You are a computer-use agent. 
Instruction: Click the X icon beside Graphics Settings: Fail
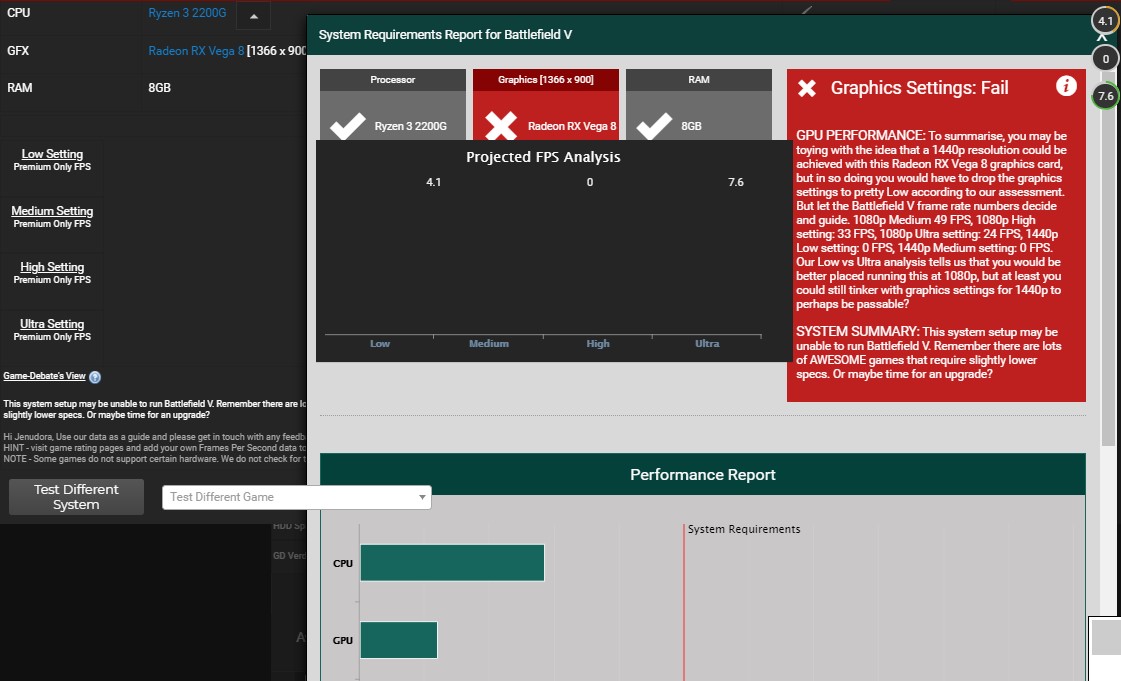point(807,88)
